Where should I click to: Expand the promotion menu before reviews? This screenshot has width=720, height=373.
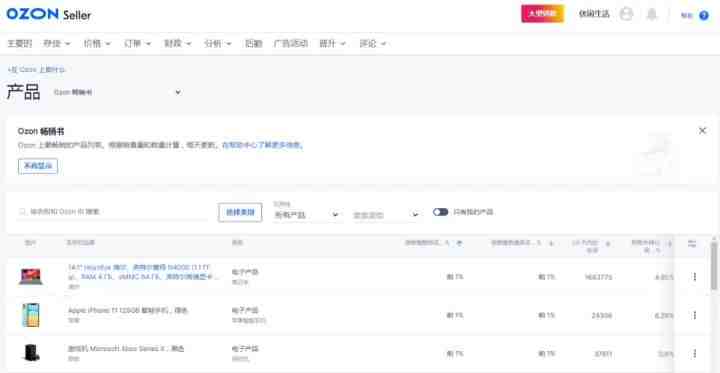[x=333, y=44]
